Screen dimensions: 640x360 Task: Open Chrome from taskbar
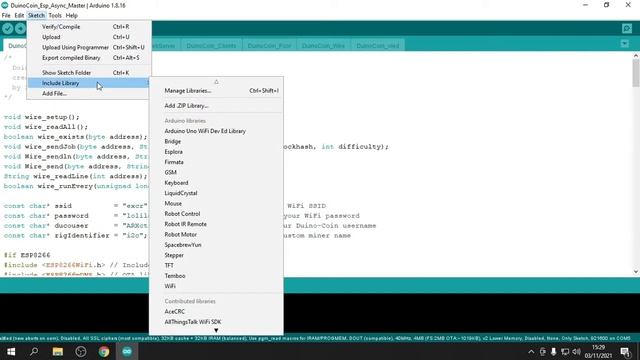[x=104, y=351]
